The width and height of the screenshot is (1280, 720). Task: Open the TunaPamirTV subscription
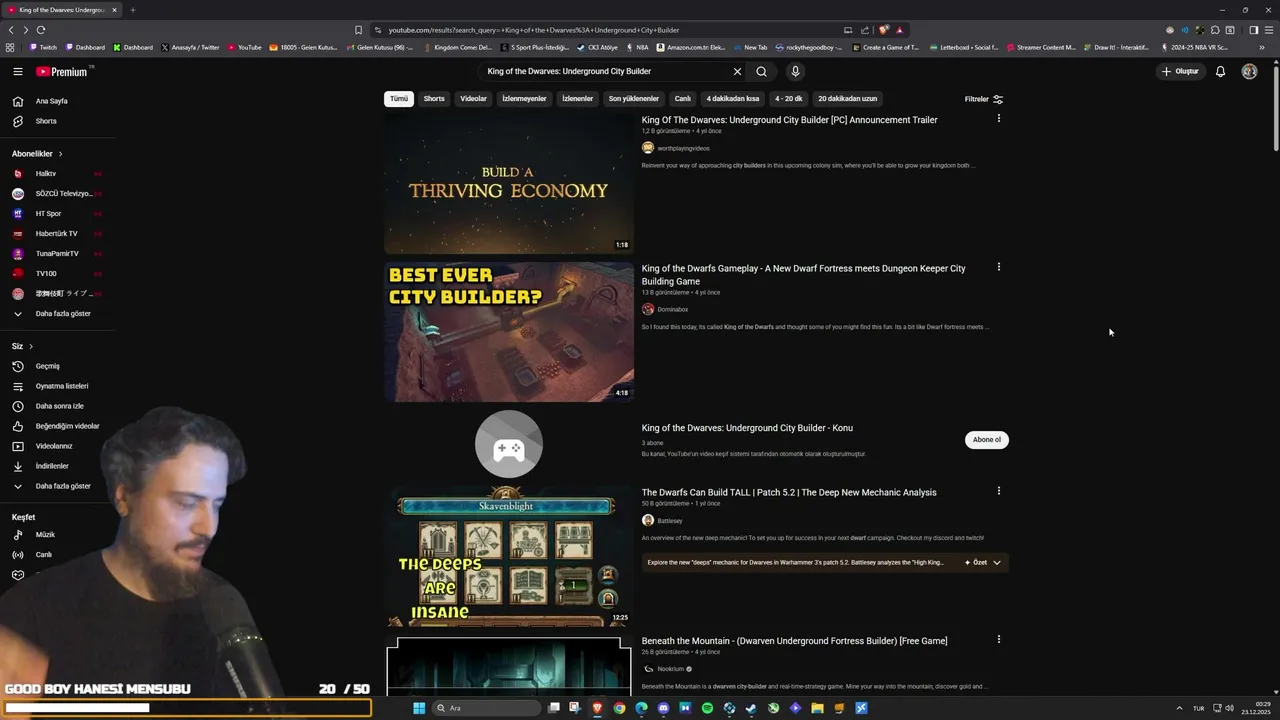click(x=57, y=254)
